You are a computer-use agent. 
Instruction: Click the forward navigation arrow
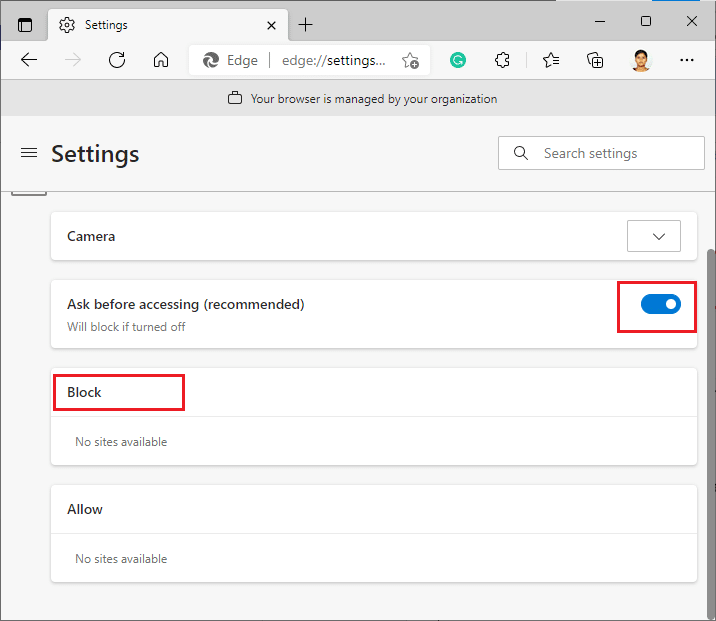(x=73, y=60)
